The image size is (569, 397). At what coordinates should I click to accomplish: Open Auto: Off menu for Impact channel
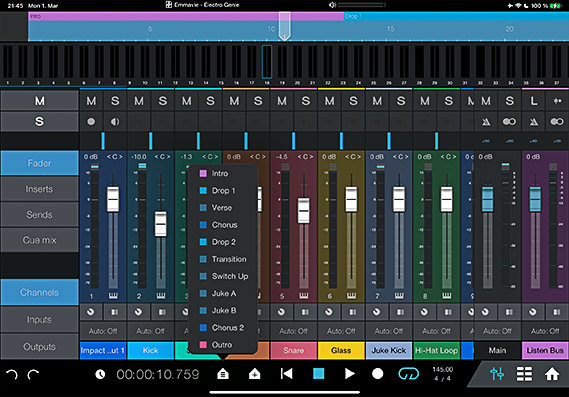coord(103,331)
